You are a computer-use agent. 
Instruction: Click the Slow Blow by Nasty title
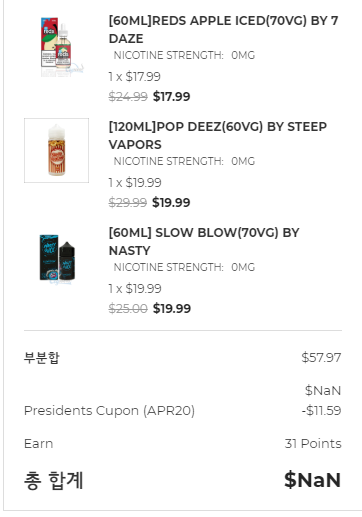(x=204, y=242)
